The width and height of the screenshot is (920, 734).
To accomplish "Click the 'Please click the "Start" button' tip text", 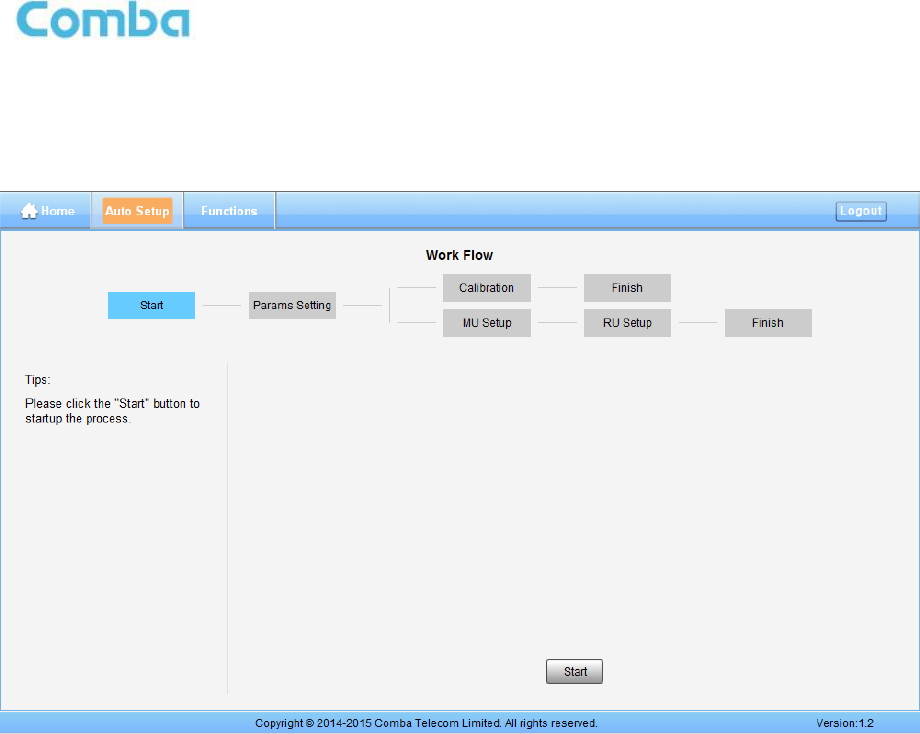I will coord(112,411).
